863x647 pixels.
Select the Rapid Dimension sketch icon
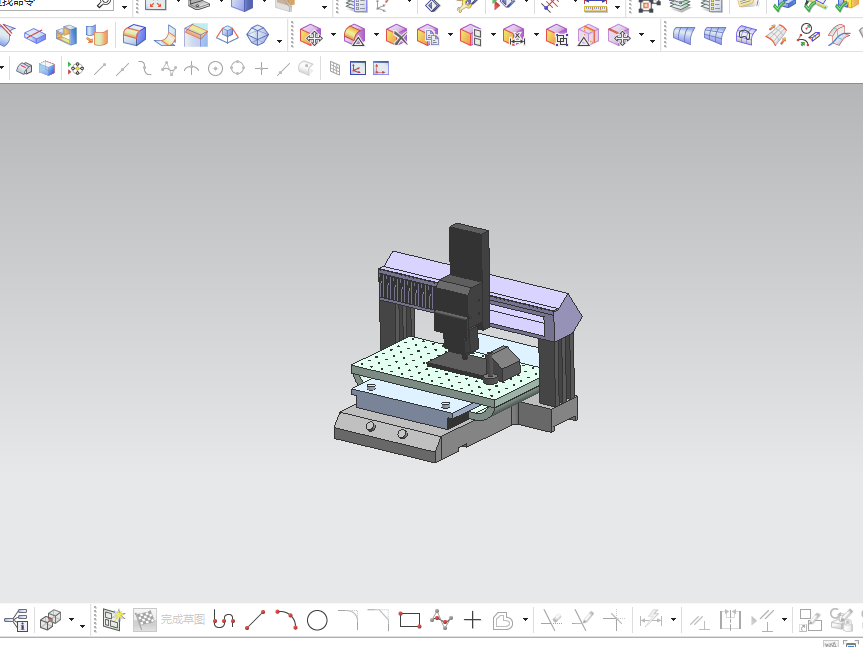point(651,620)
